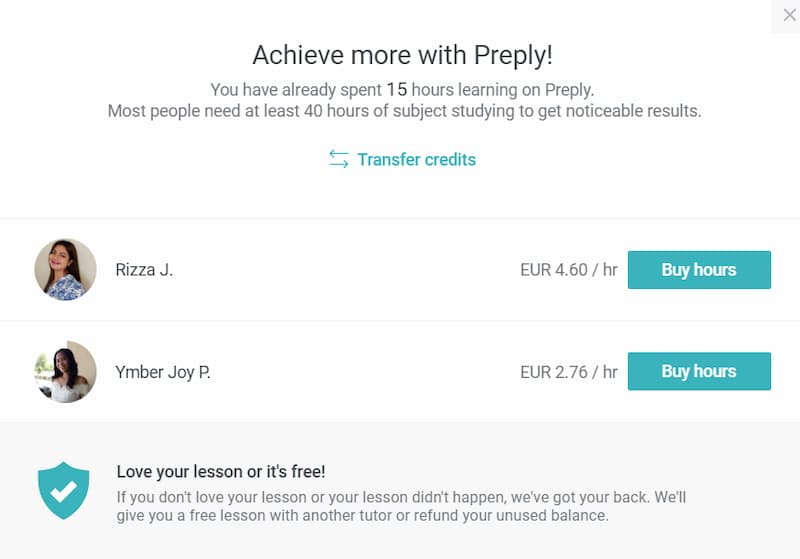
Task: Click the 'hours learning on Preply' text
Action: pos(503,90)
